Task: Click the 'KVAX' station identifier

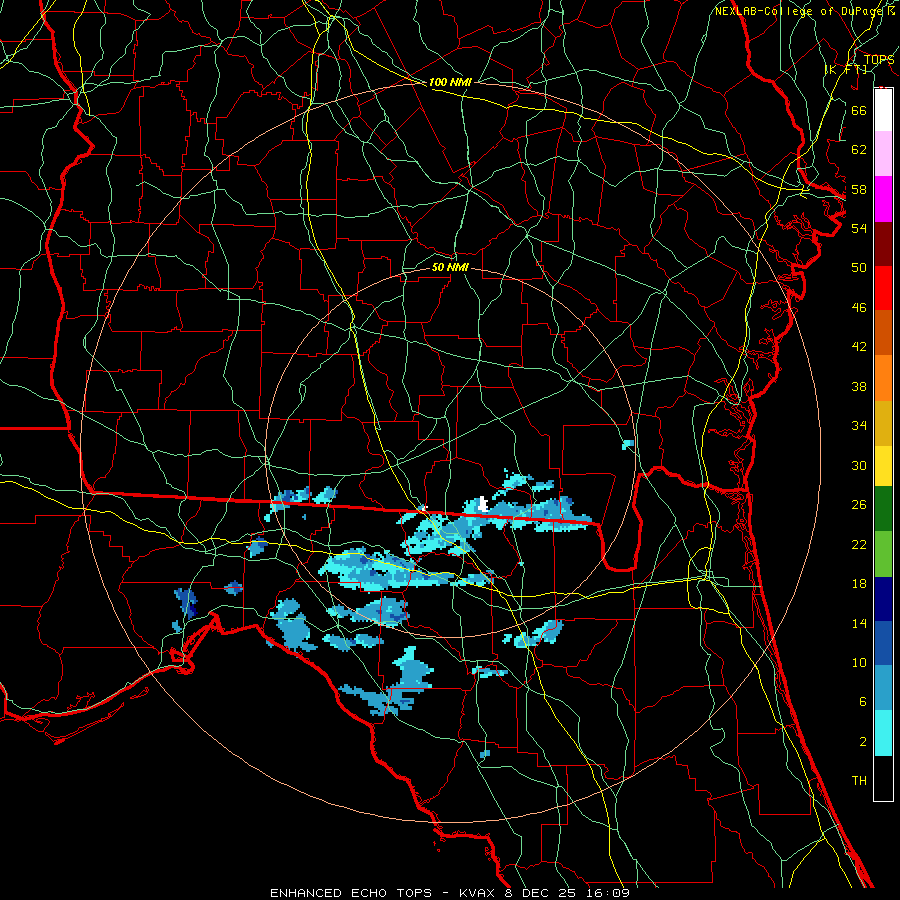Action: pos(476,893)
